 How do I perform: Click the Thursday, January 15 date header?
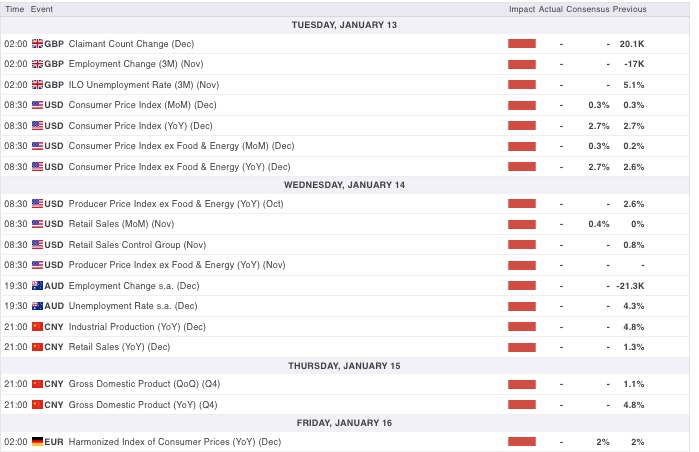click(345, 366)
